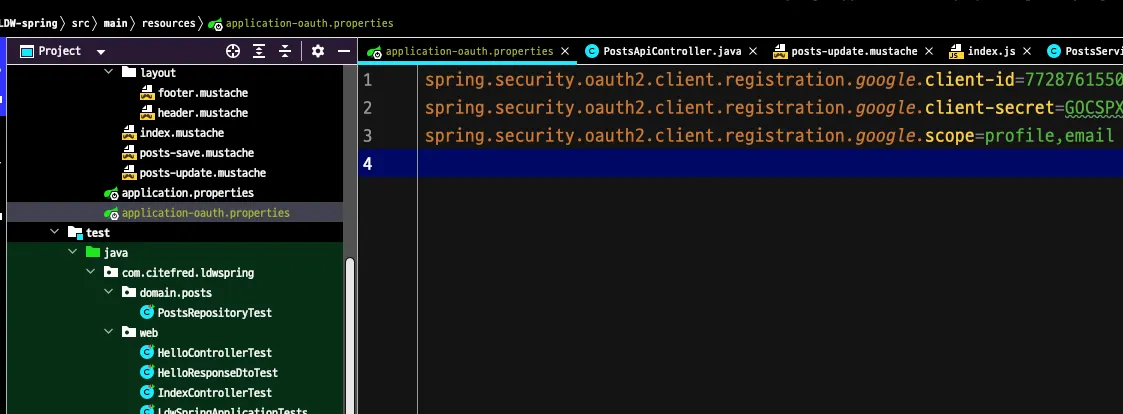This screenshot has height=414, width=1123.
Task: Click 'resources' in the breadcrumb path
Action: click(168, 23)
